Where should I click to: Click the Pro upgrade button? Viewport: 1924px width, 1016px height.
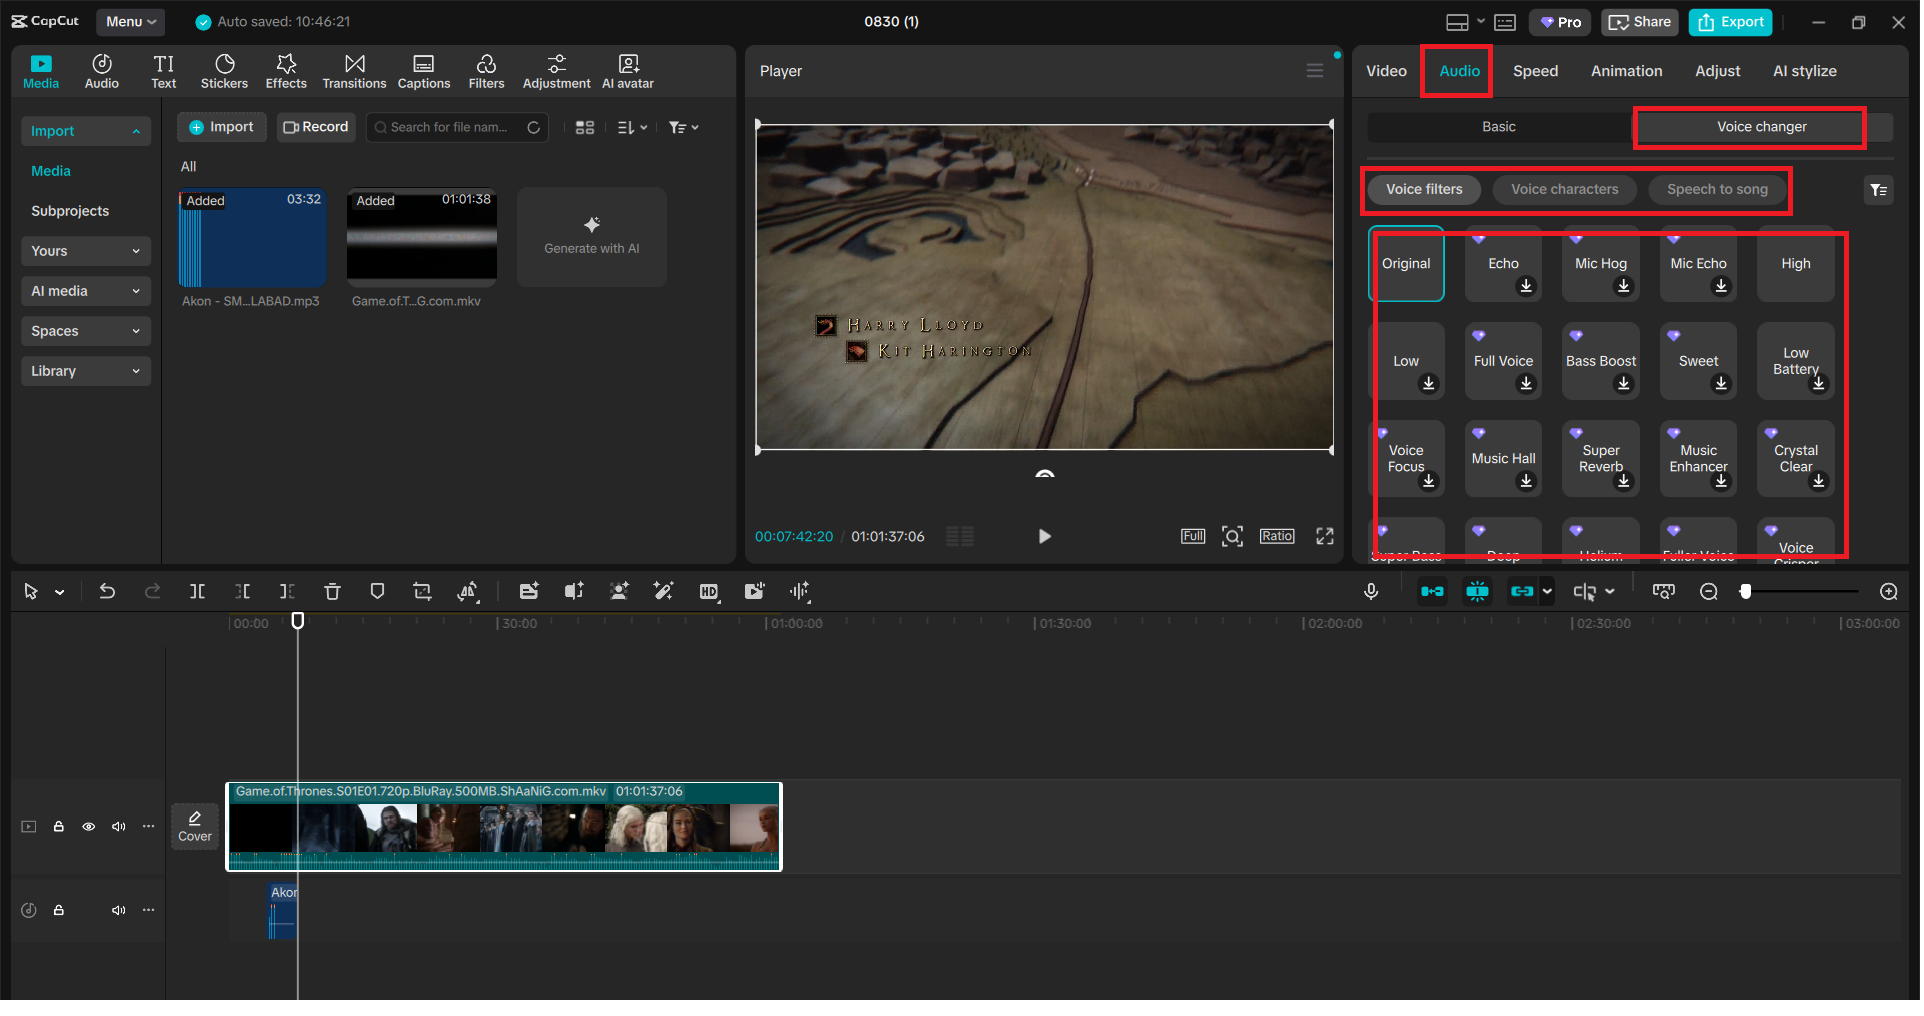click(x=1561, y=22)
